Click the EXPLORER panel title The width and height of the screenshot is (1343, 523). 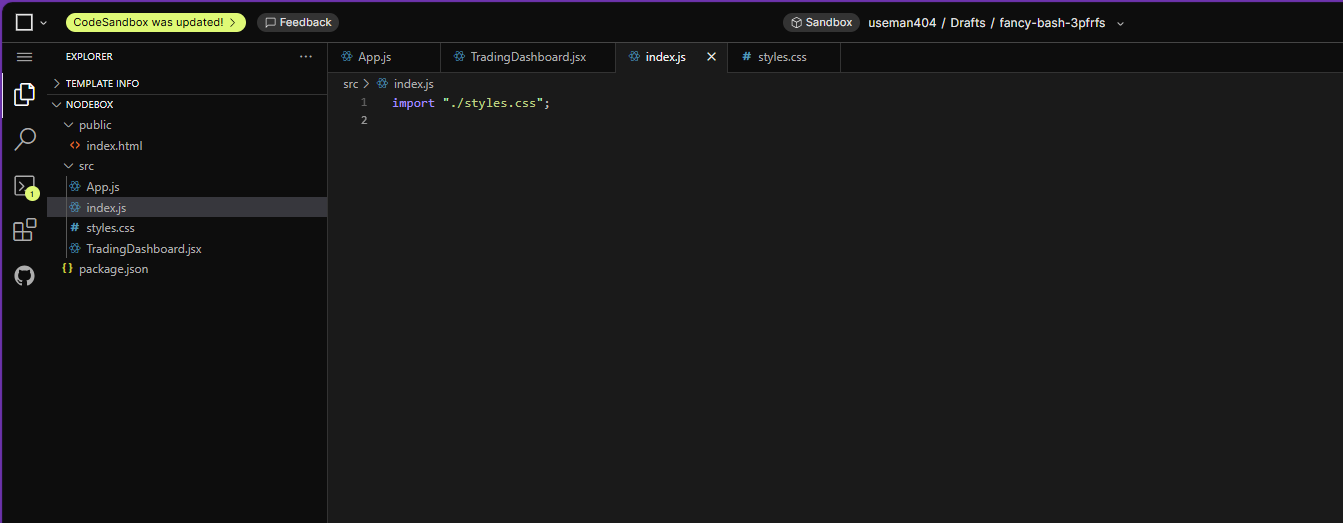tap(89, 57)
